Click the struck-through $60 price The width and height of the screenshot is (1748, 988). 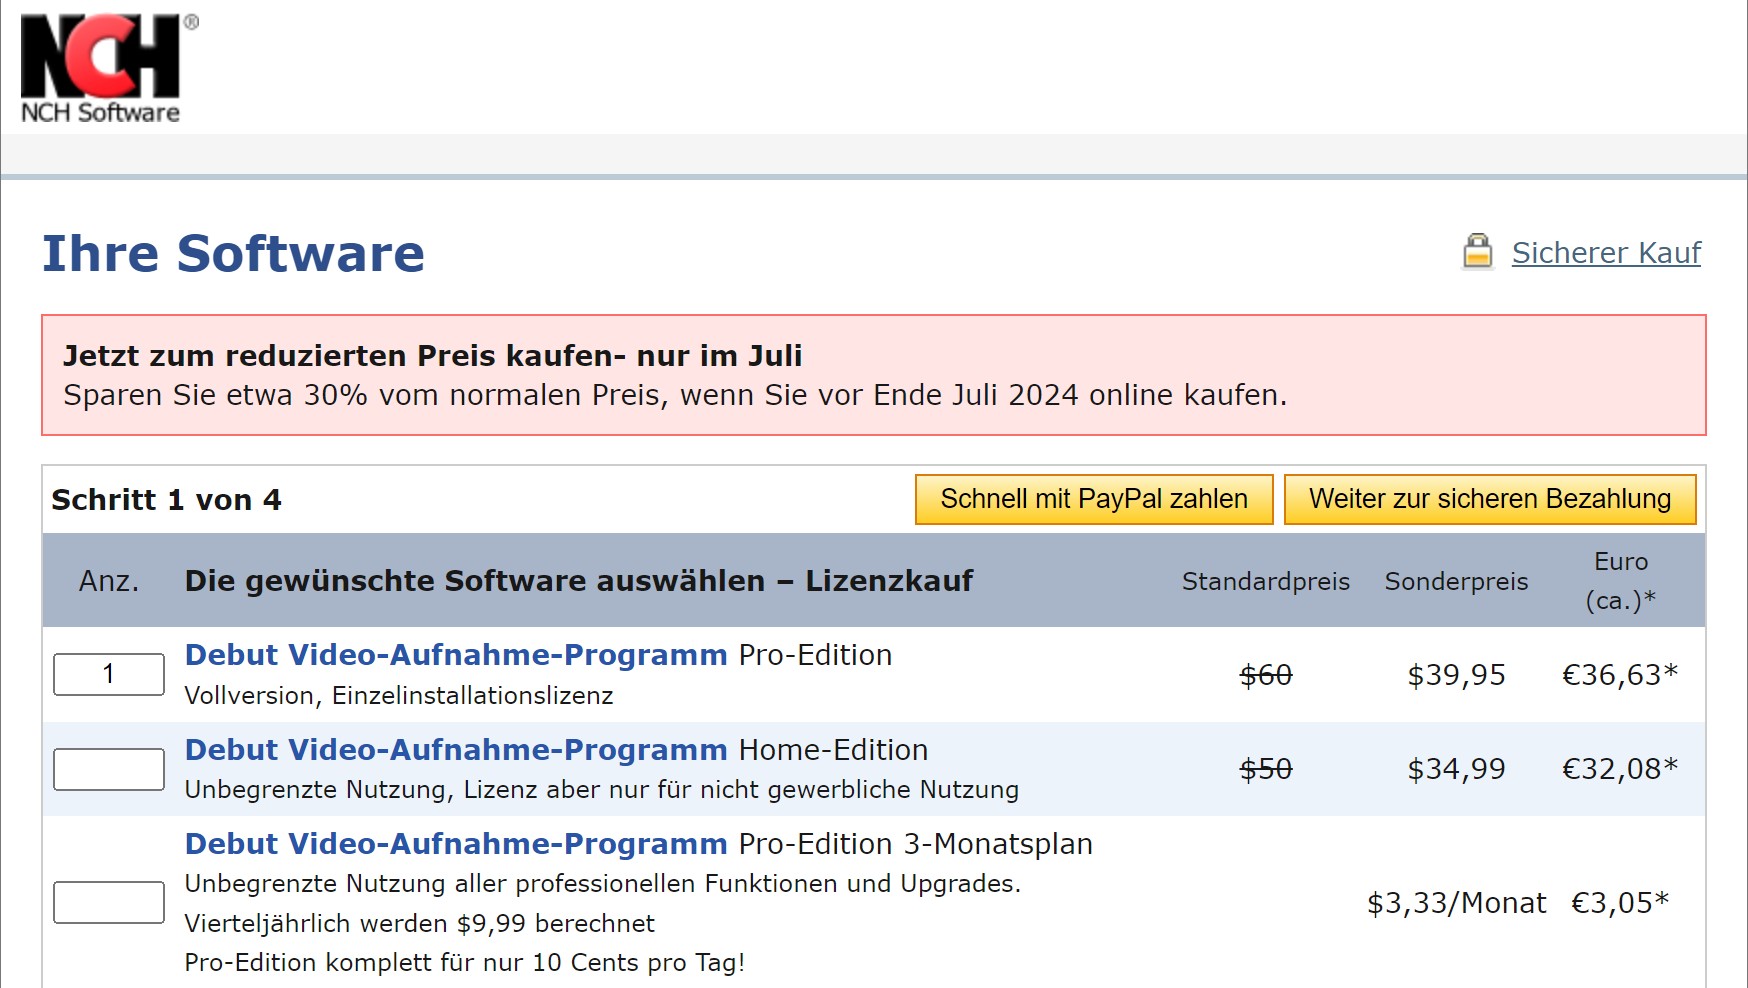coord(1266,675)
